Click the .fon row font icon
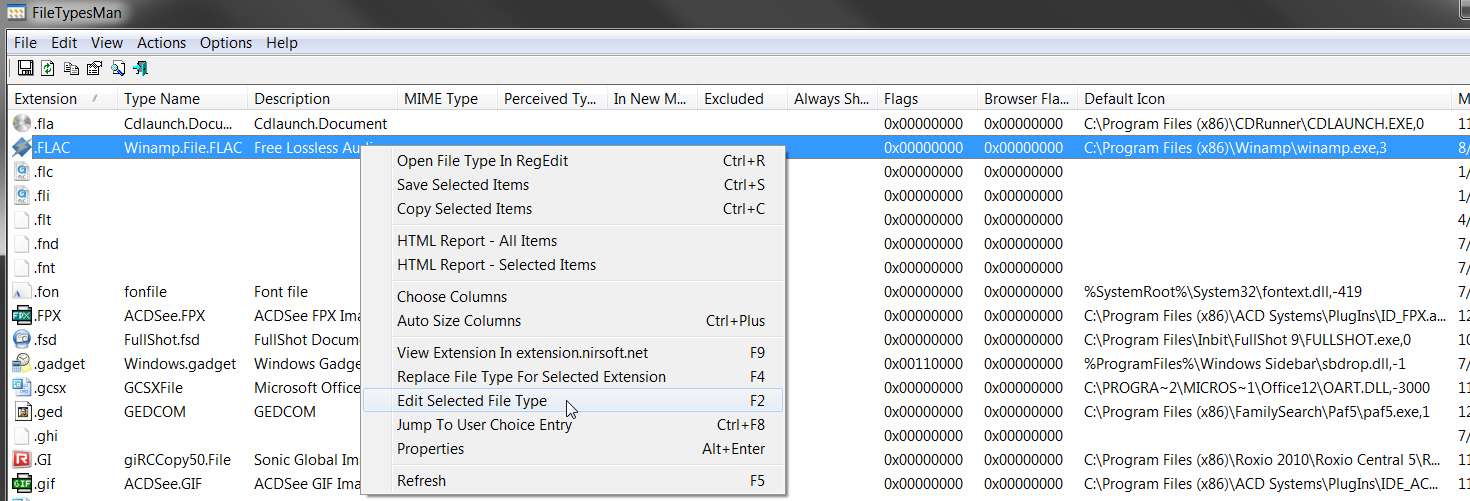The height and width of the screenshot is (501, 1470). 22,292
